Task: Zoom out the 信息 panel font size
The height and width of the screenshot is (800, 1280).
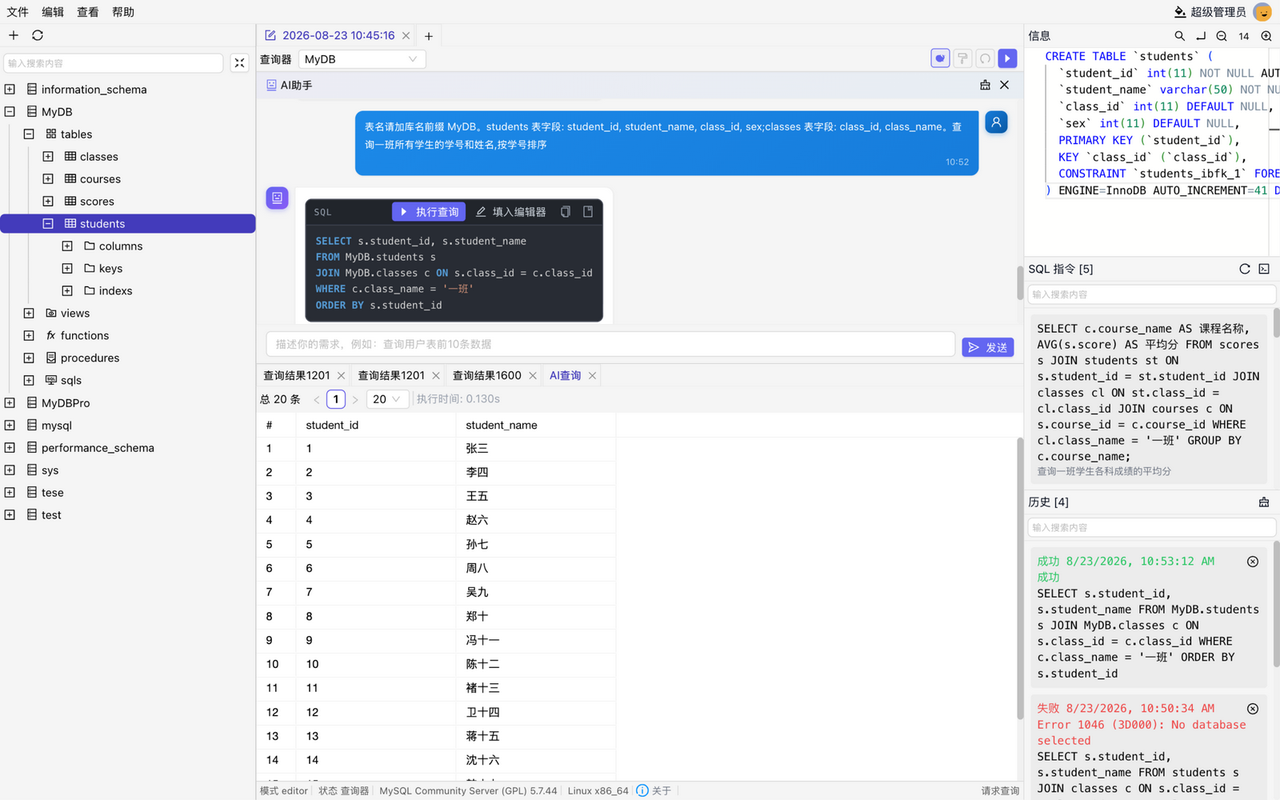Action: coord(1222,36)
